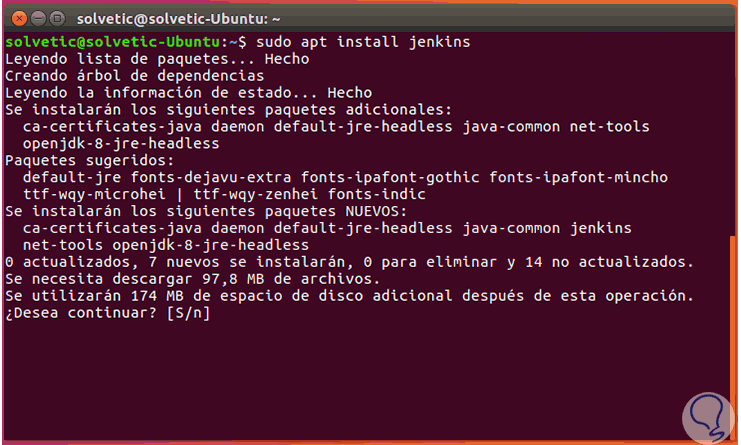Click the '0 actualizados, 7 nuevos' summary line

click(x=349, y=262)
